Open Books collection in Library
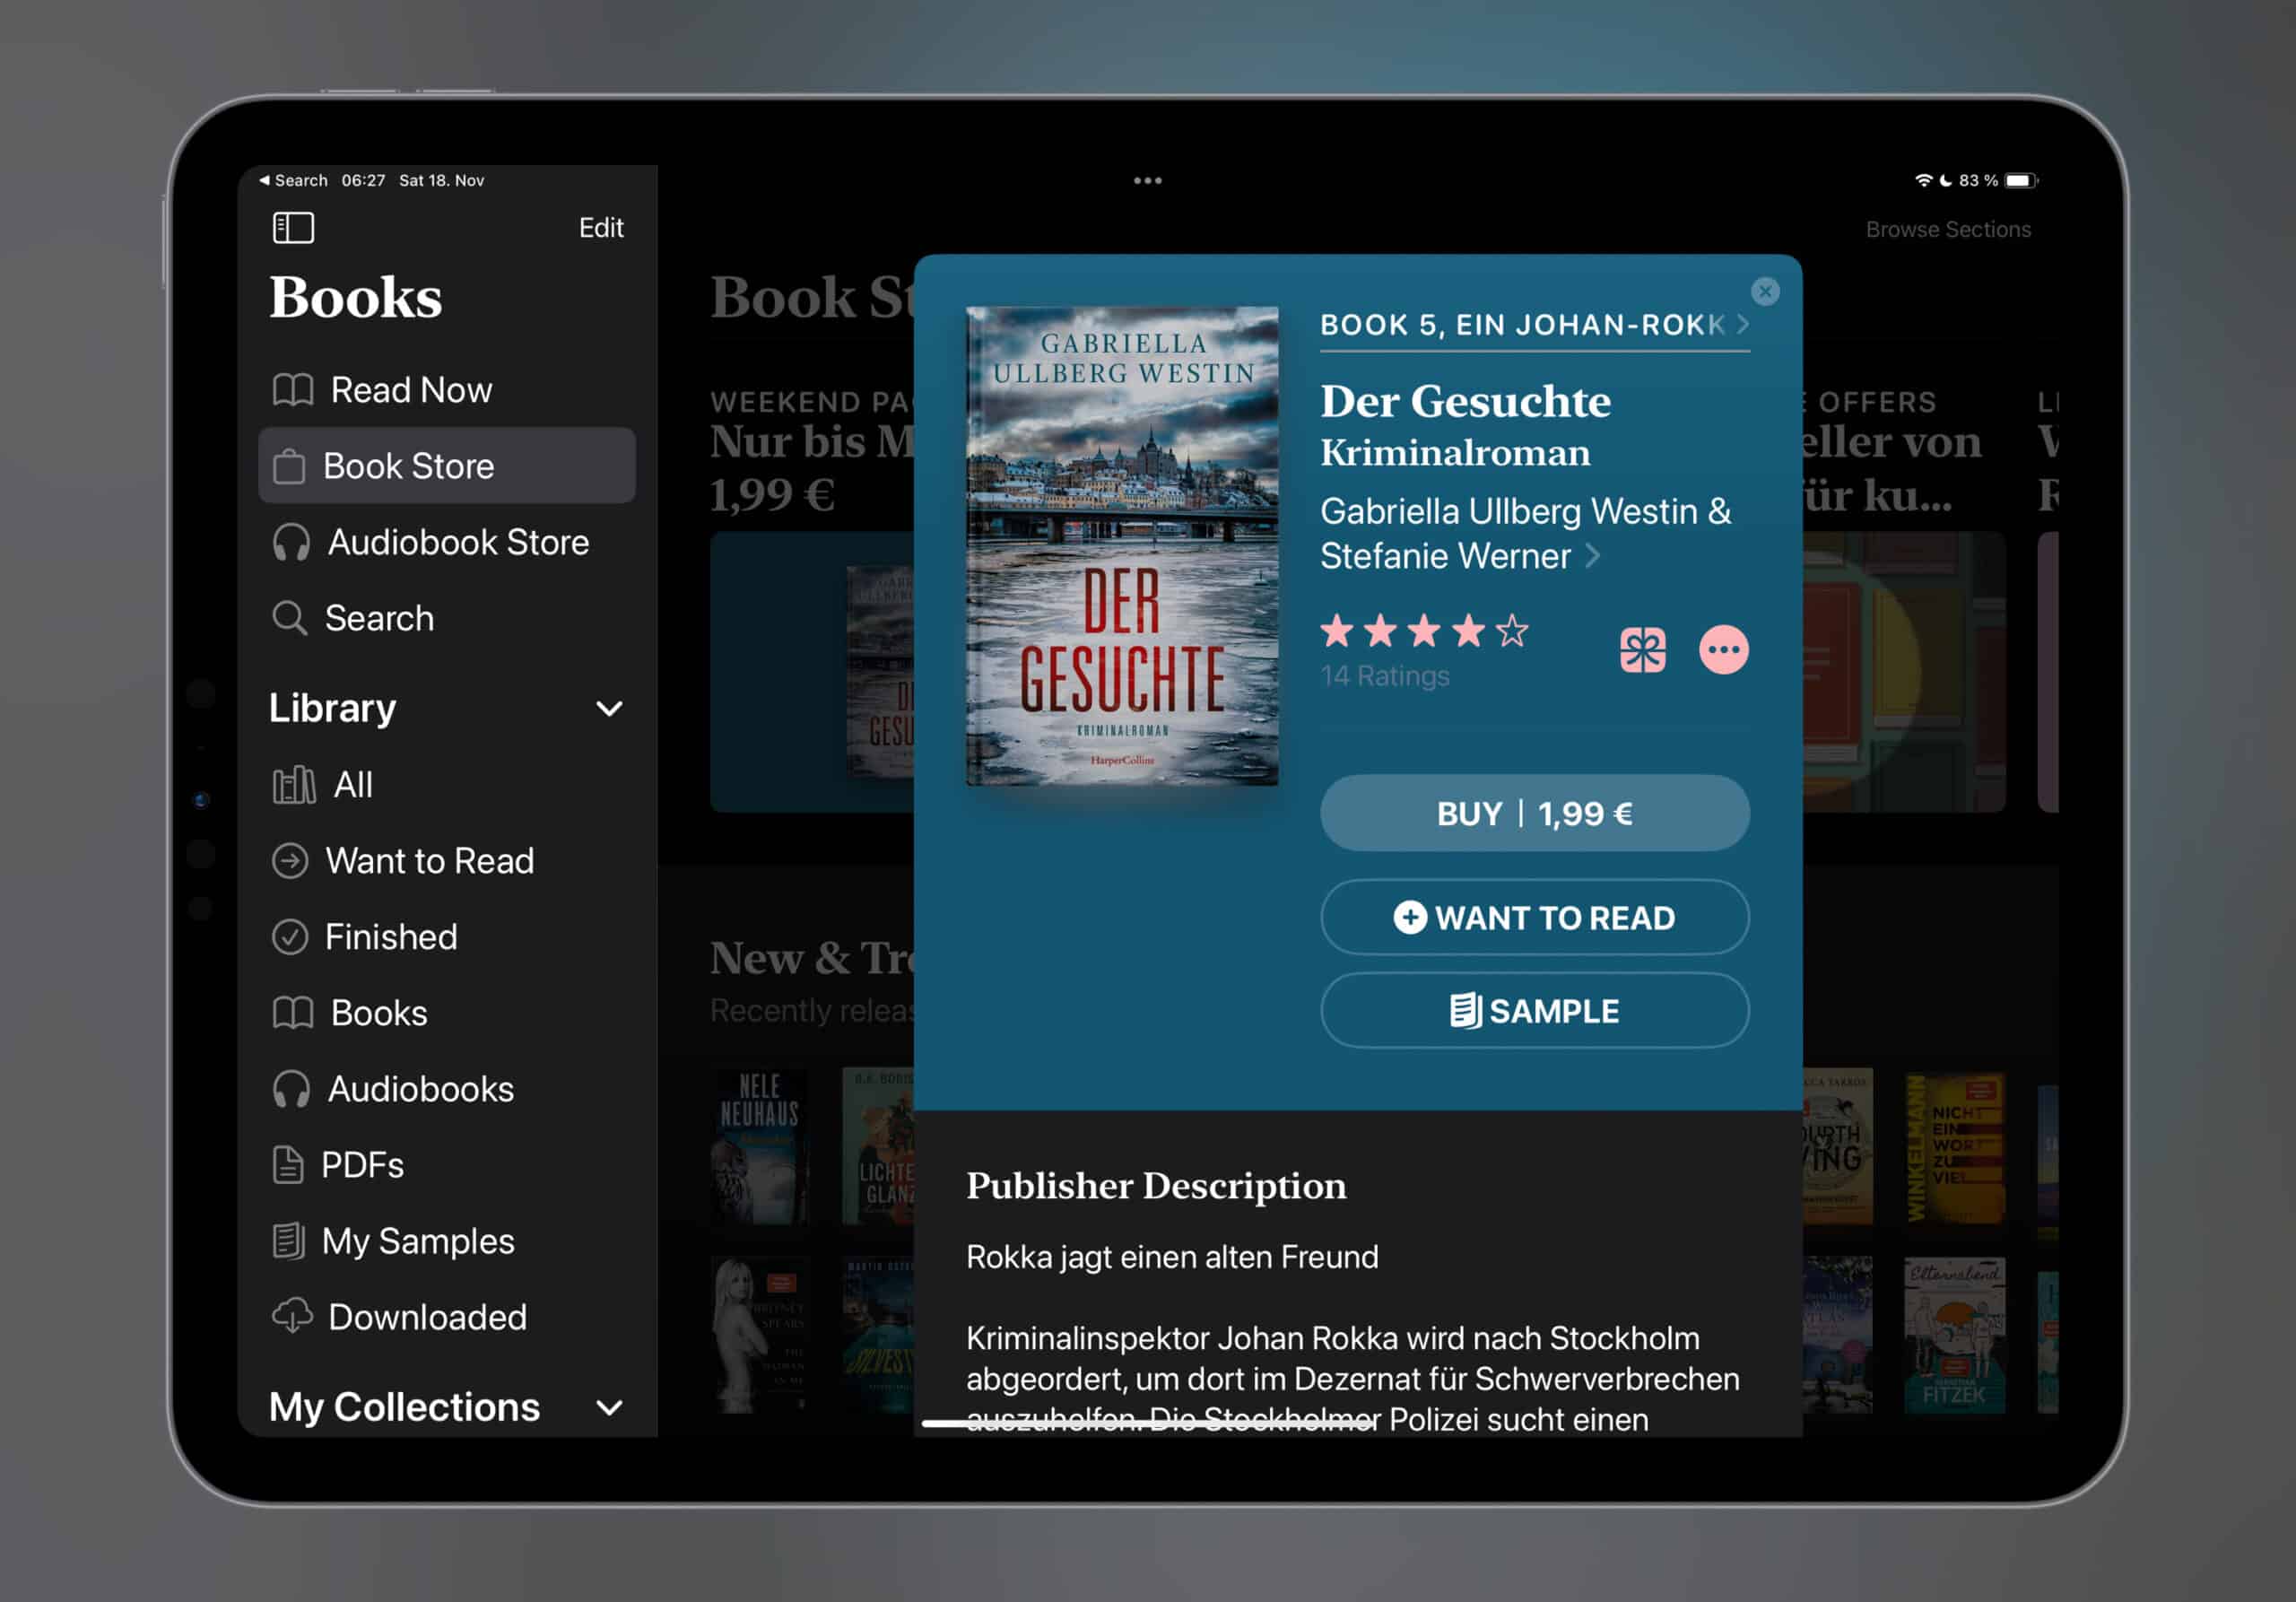 [x=447, y=1013]
